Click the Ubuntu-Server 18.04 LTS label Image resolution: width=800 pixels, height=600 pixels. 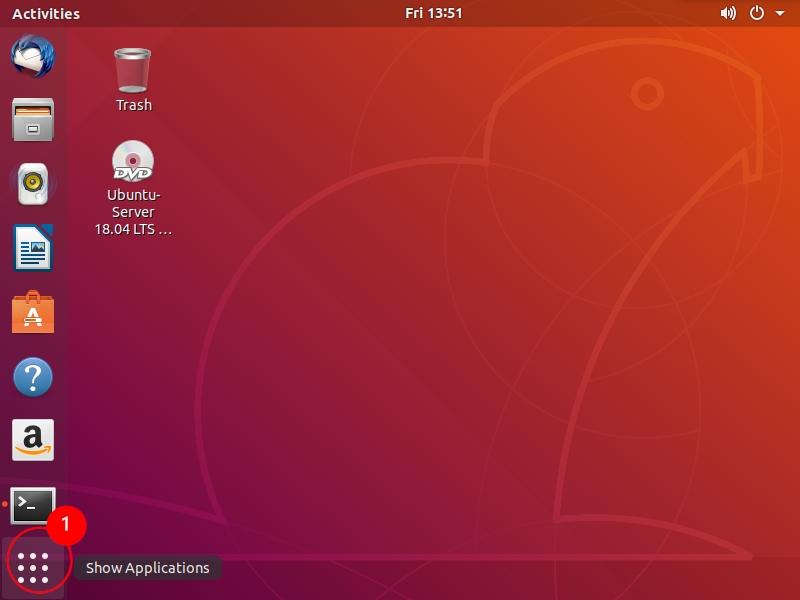coord(133,212)
